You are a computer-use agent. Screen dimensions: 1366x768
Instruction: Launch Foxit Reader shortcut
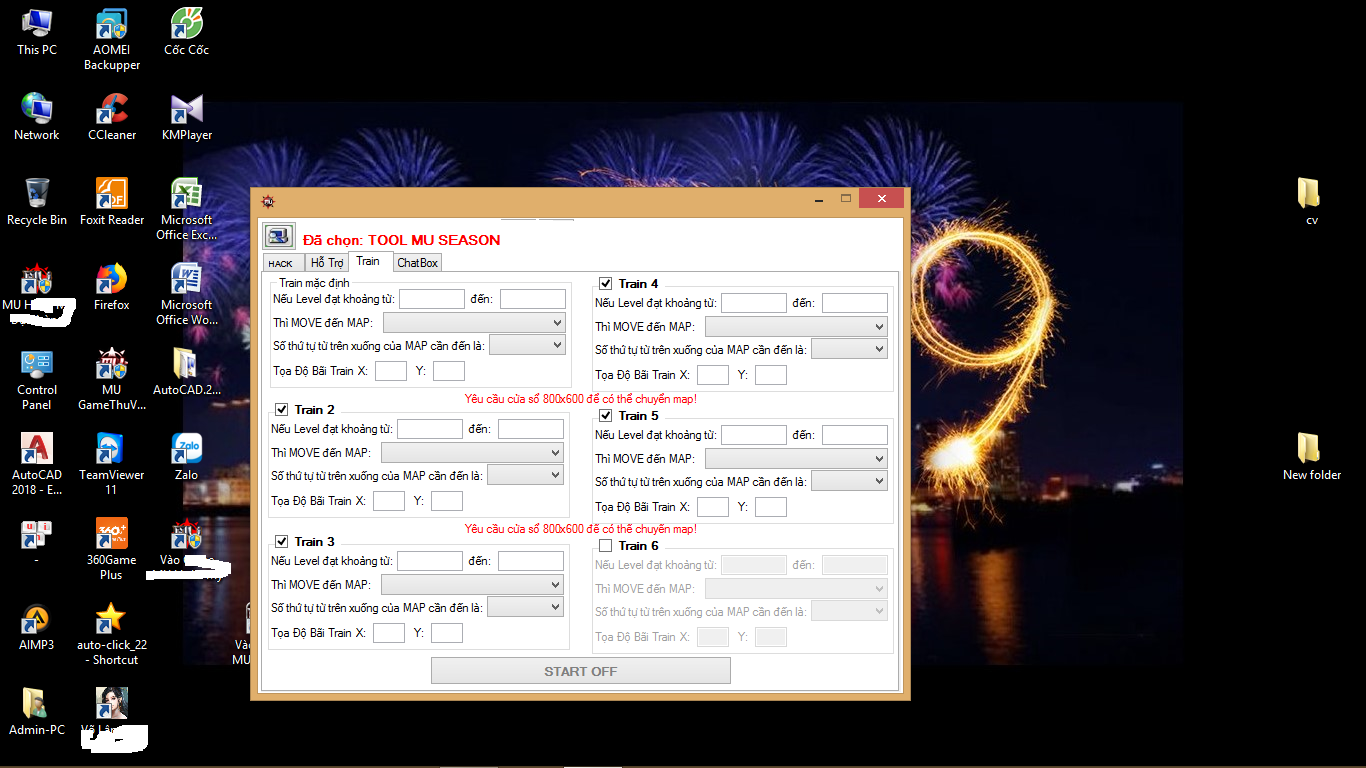[112, 203]
